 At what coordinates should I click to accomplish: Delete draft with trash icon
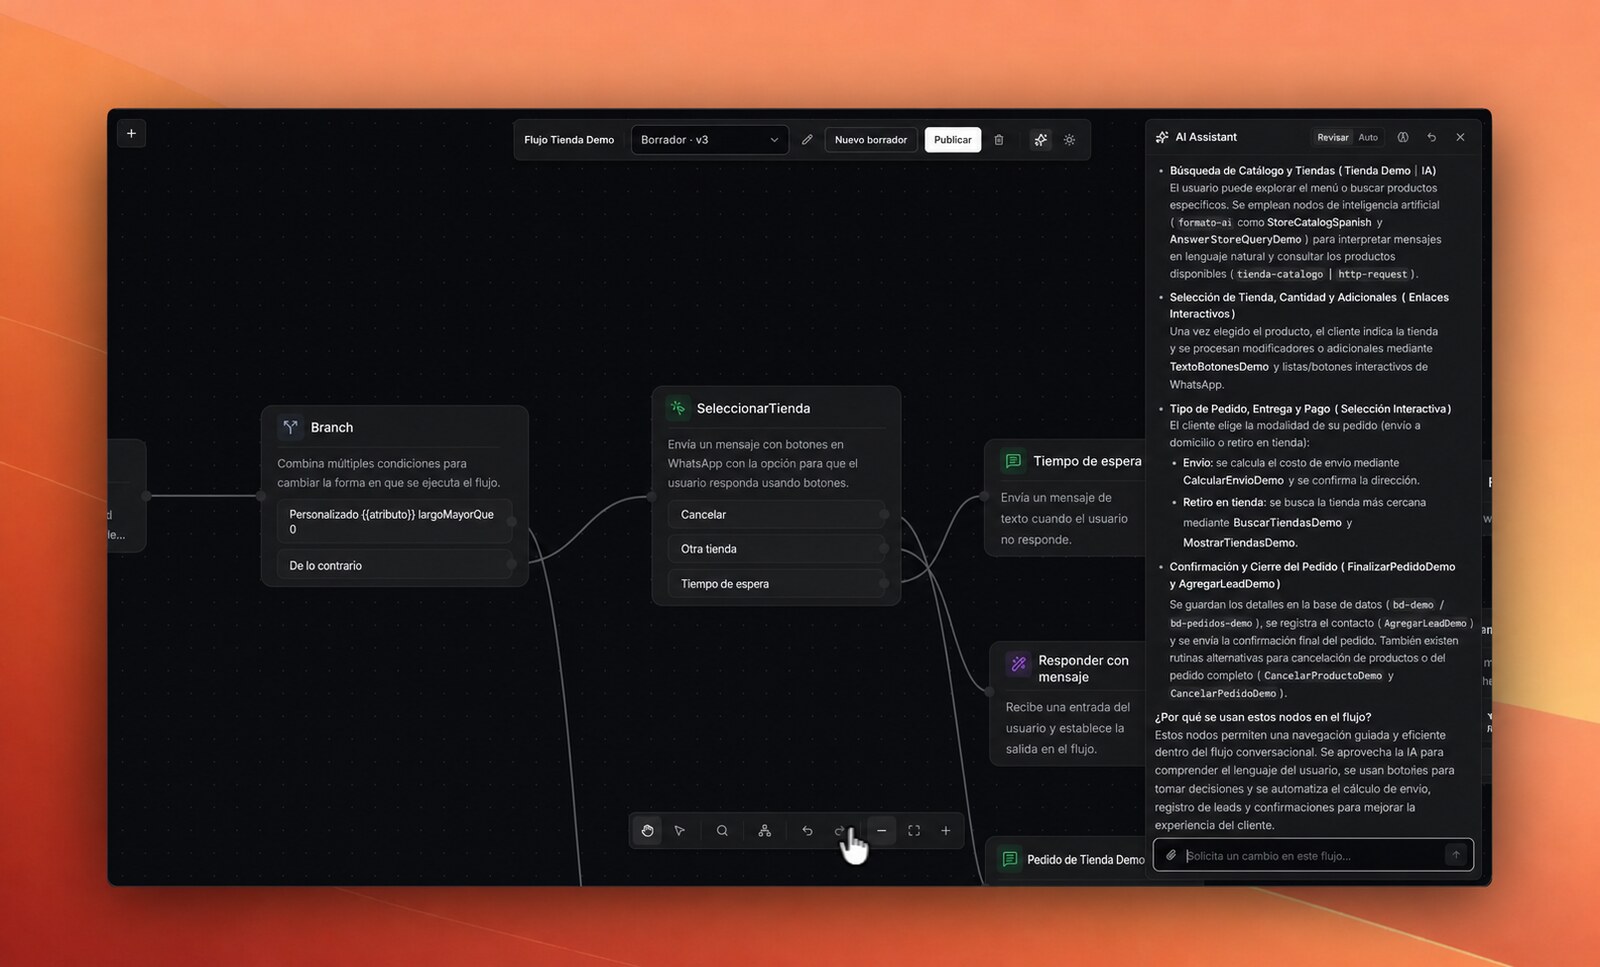tap(999, 140)
